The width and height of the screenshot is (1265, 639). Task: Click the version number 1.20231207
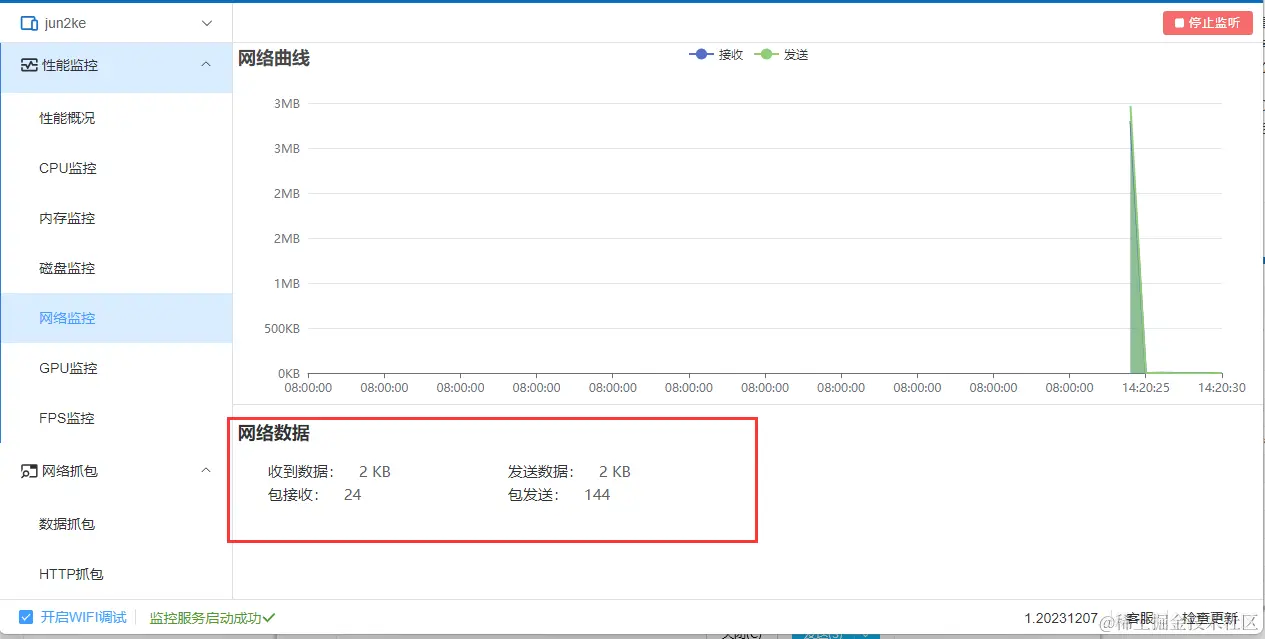[x=1061, y=618]
